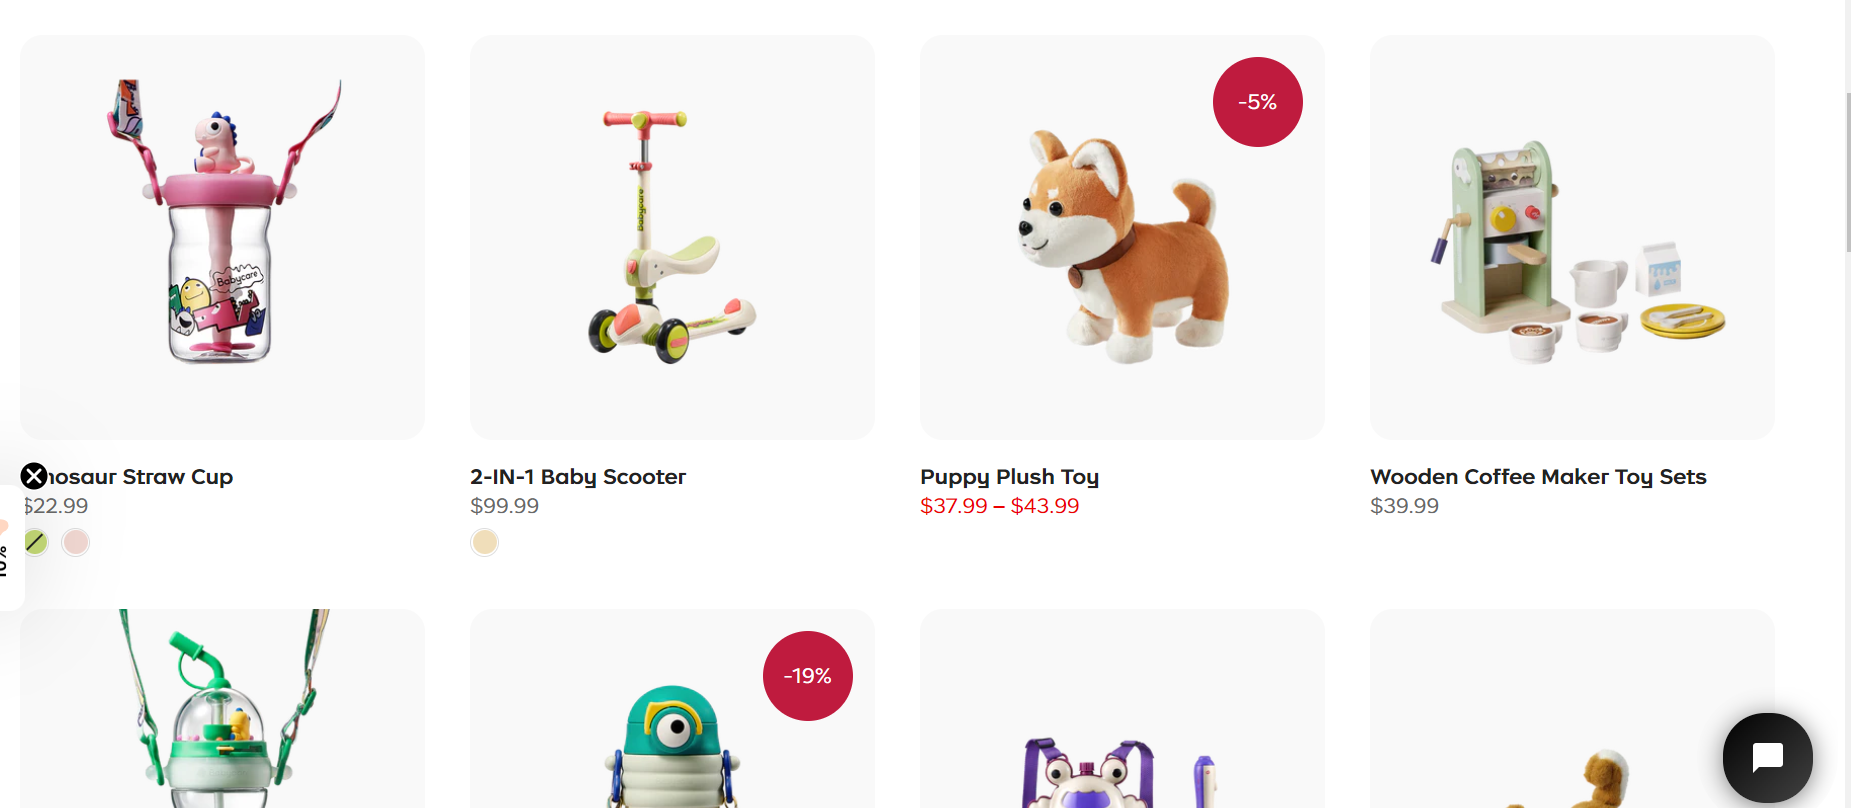This screenshot has width=1851, height=808.
Task: Open the side discount tab on left edge
Action: coord(10,548)
